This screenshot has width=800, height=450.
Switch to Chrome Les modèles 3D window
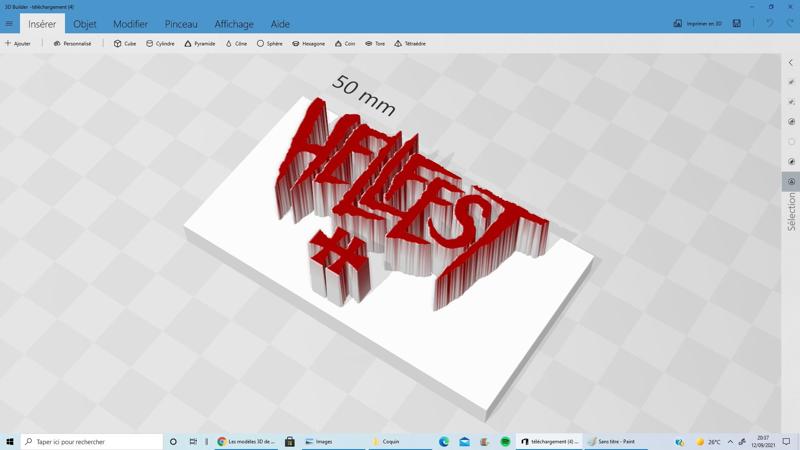point(246,441)
